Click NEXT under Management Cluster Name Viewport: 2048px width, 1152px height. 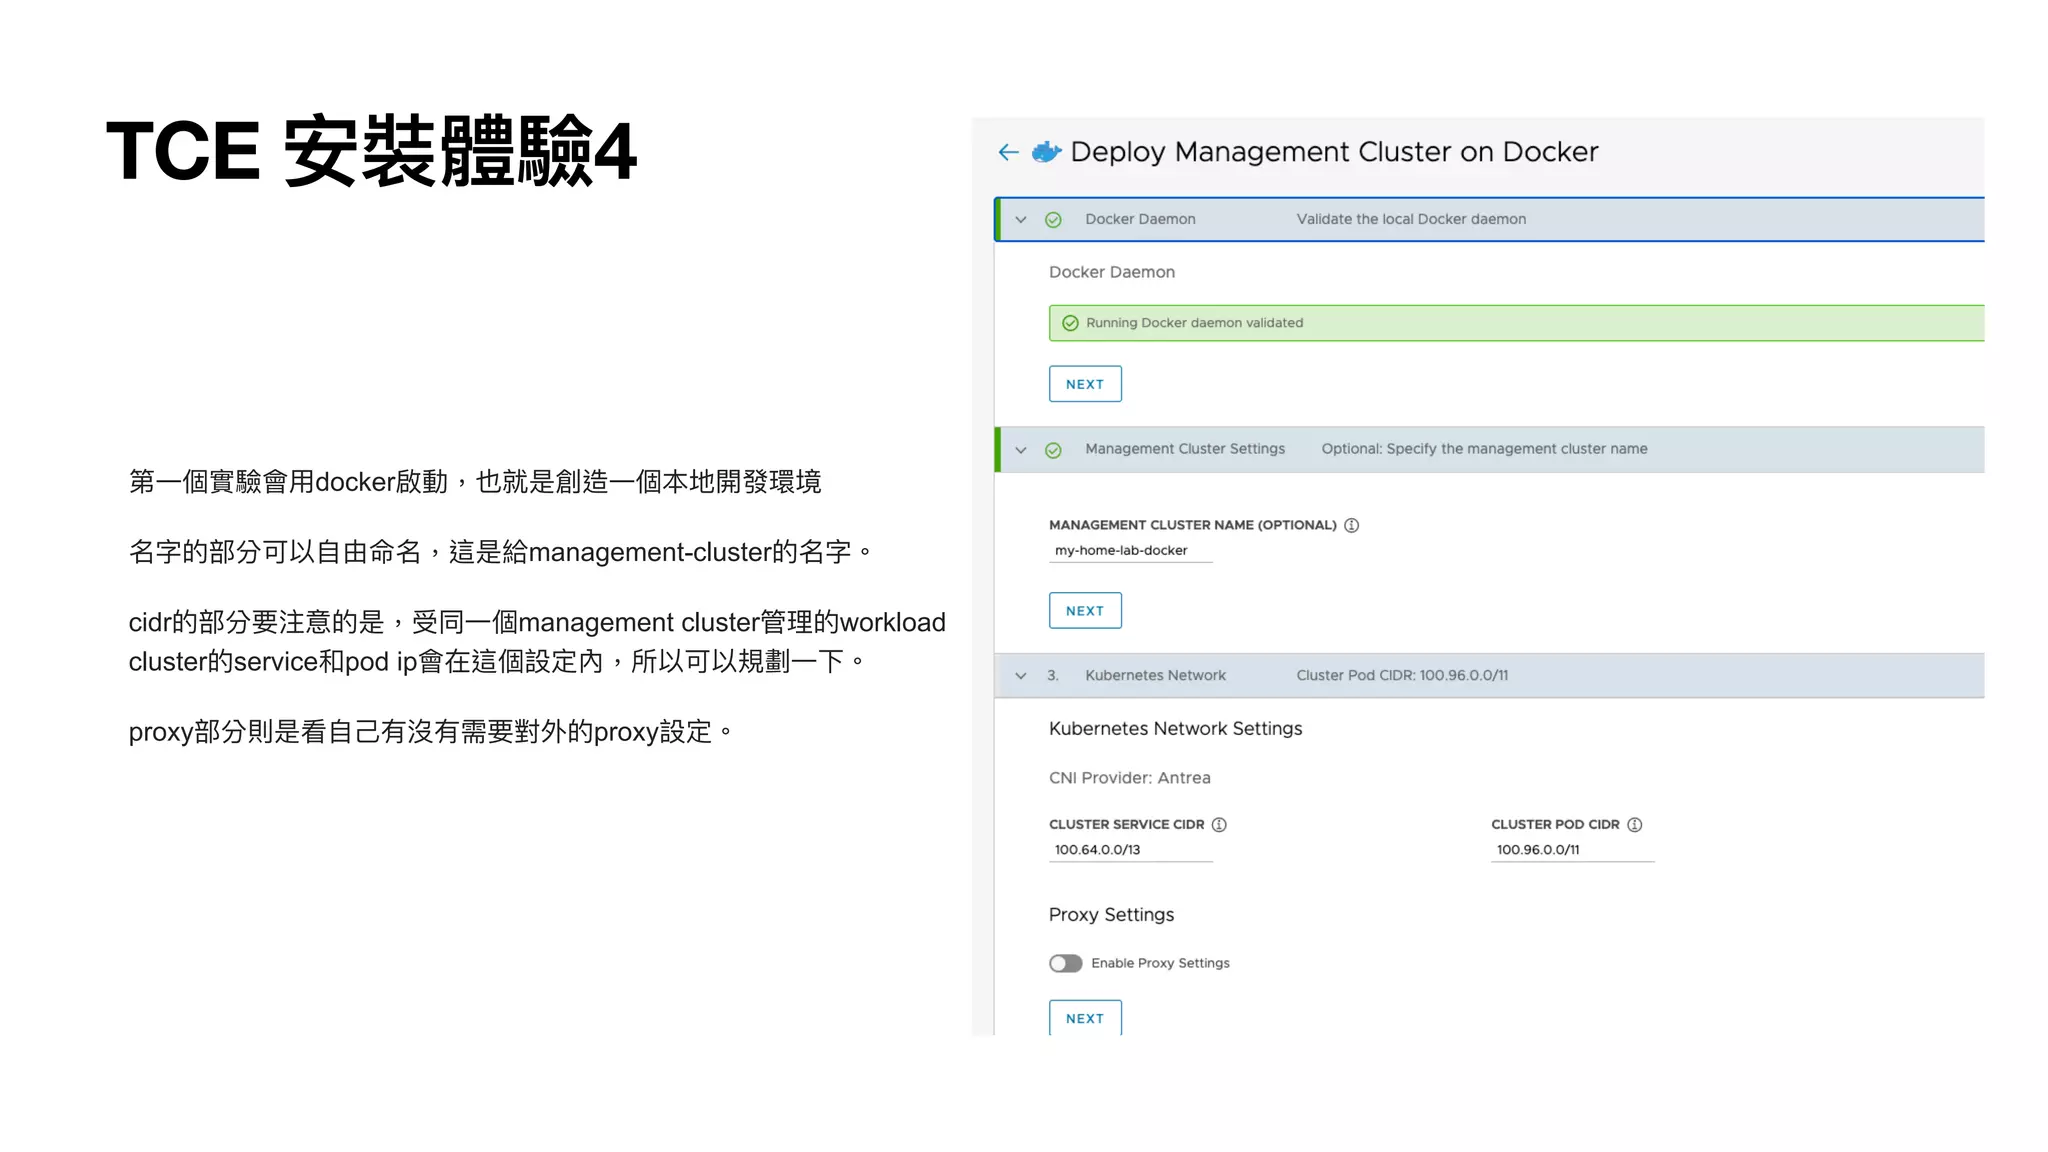point(1085,611)
